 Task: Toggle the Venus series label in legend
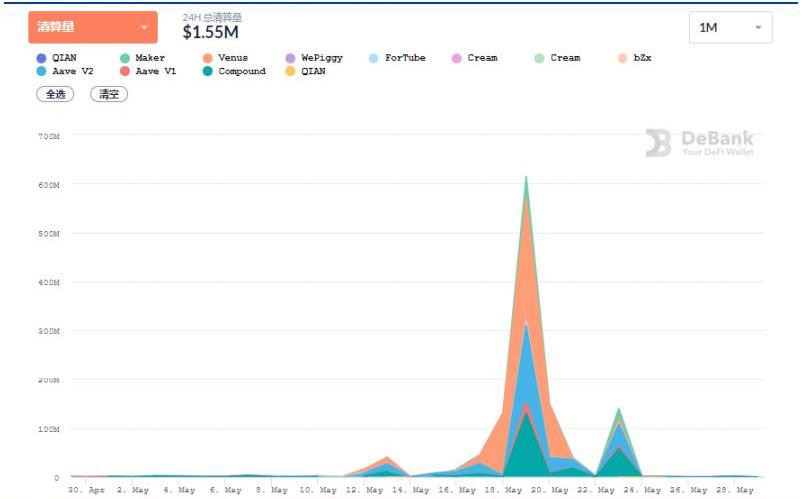tap(232, 58)
